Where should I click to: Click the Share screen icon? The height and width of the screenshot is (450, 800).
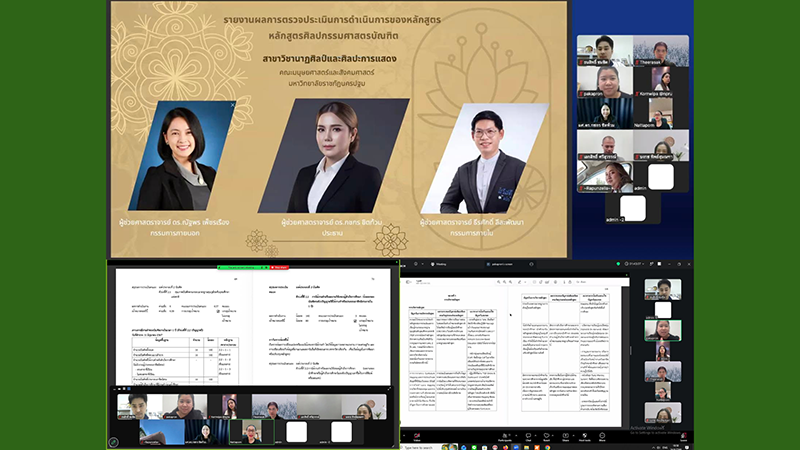(x=565, y=436)
